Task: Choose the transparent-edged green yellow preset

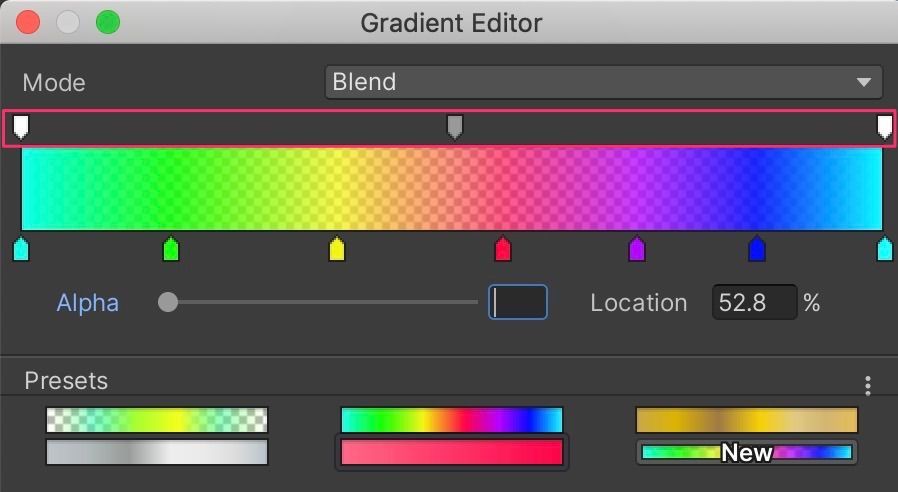Action: tap(157, 420)
